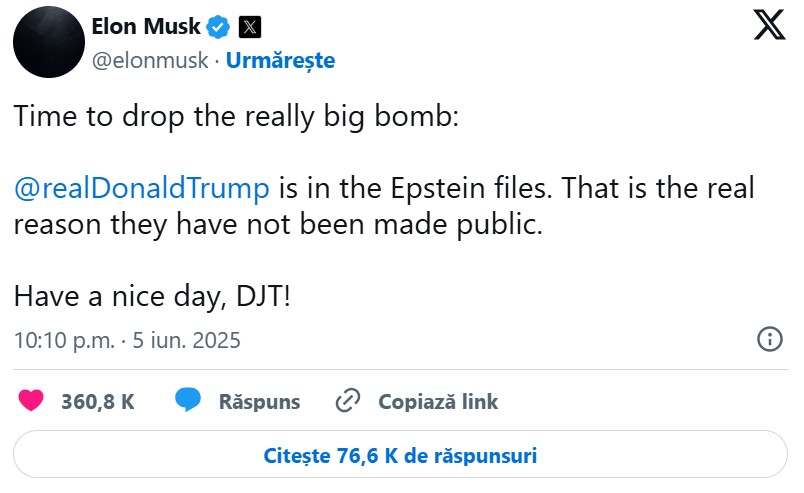Click the 360,8 K likes count
The height and width of the screenshot is (493, 804).
click(98, 402)
